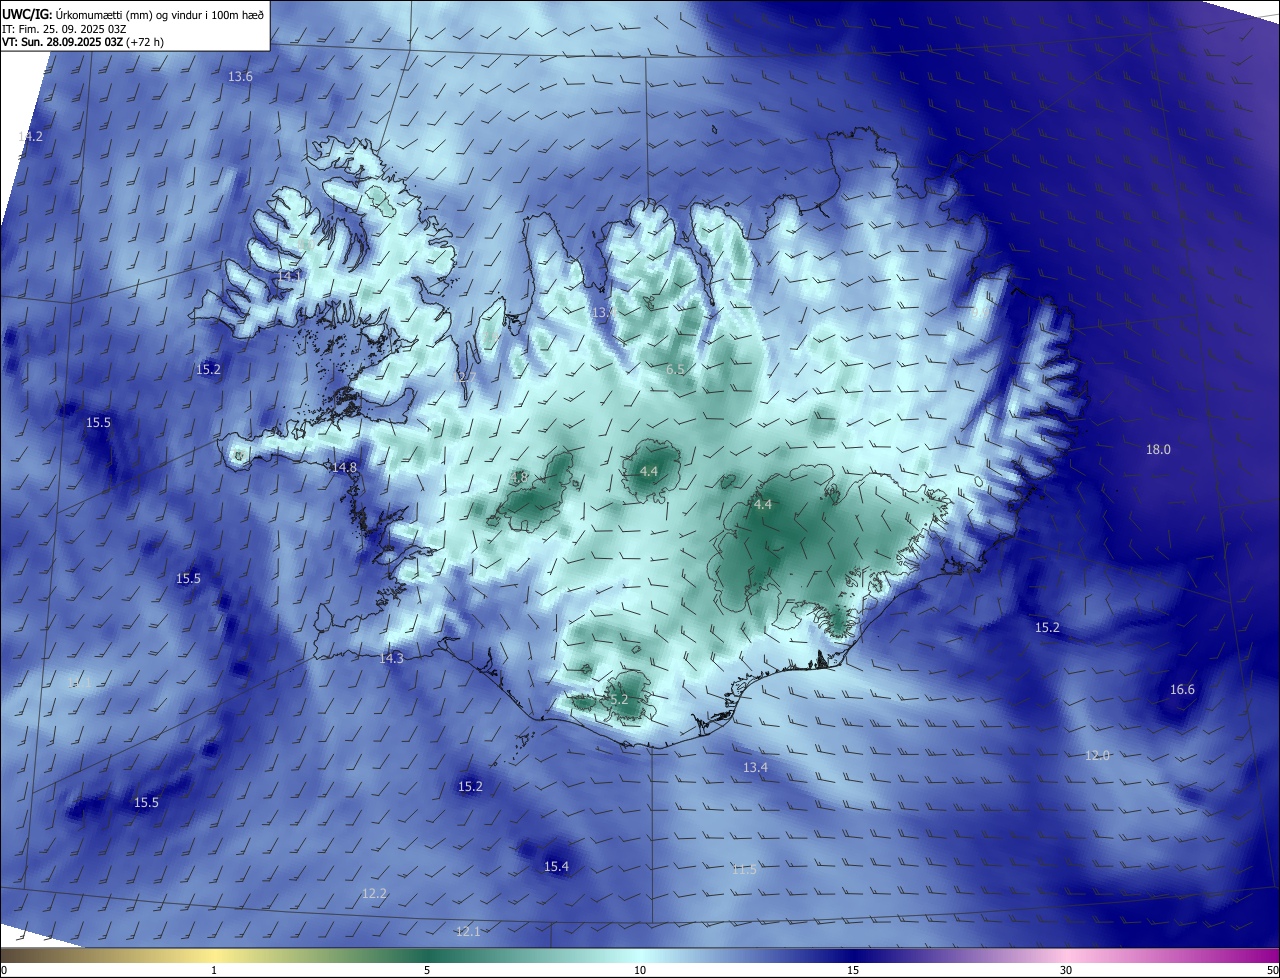This screenshot has width=1280, height=978.
Task: Click the title line 'UWC/IG: Úrkomumætti (mm) og vindur í 100m hæð'
Action: (133, 14)
